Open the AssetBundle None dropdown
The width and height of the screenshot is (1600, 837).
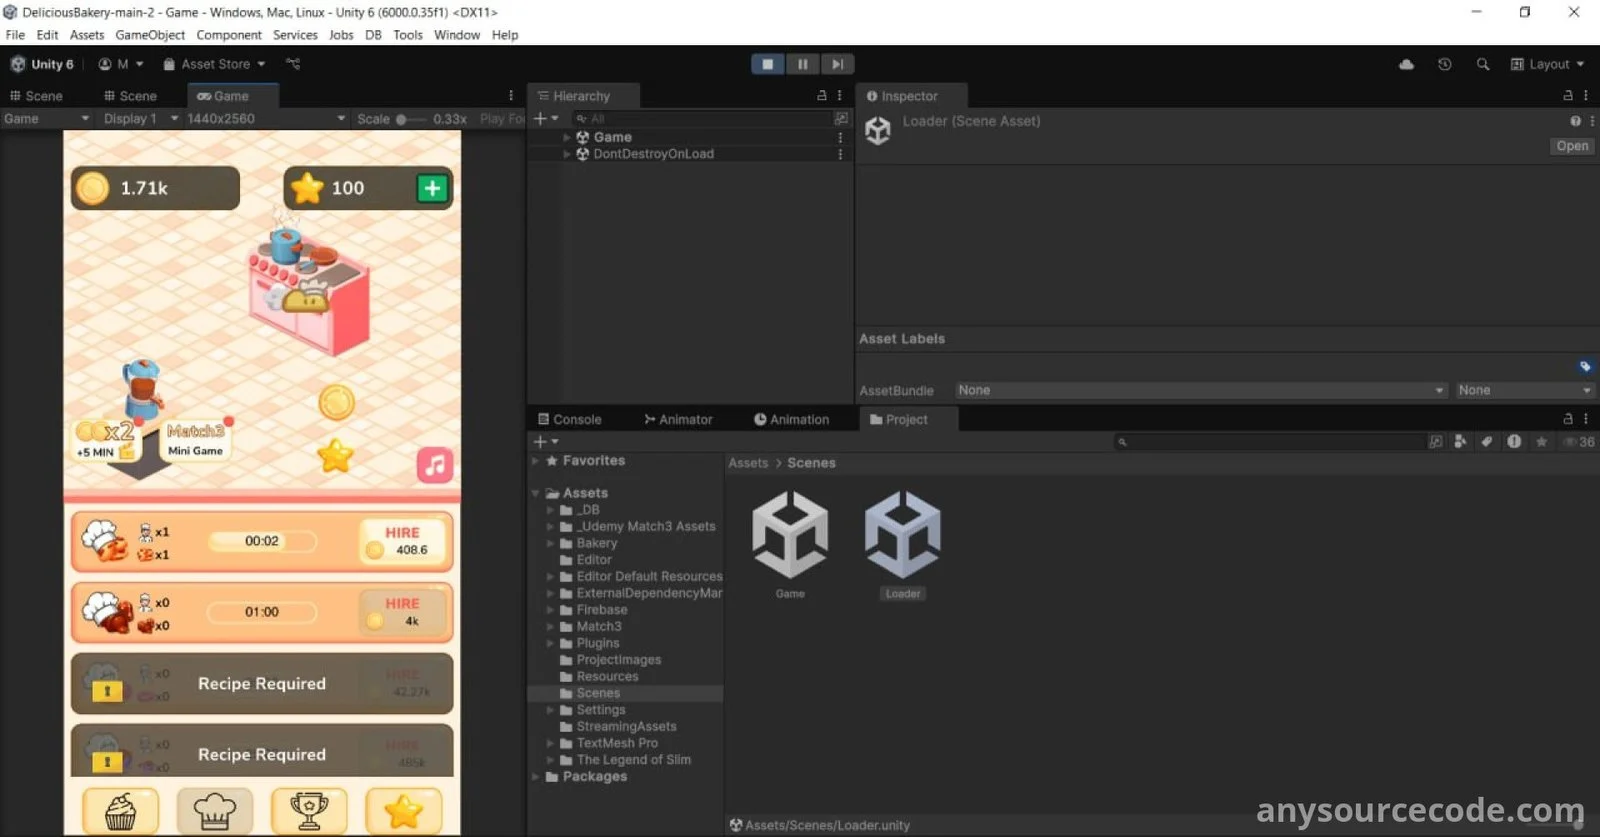tap(1200, 390)
